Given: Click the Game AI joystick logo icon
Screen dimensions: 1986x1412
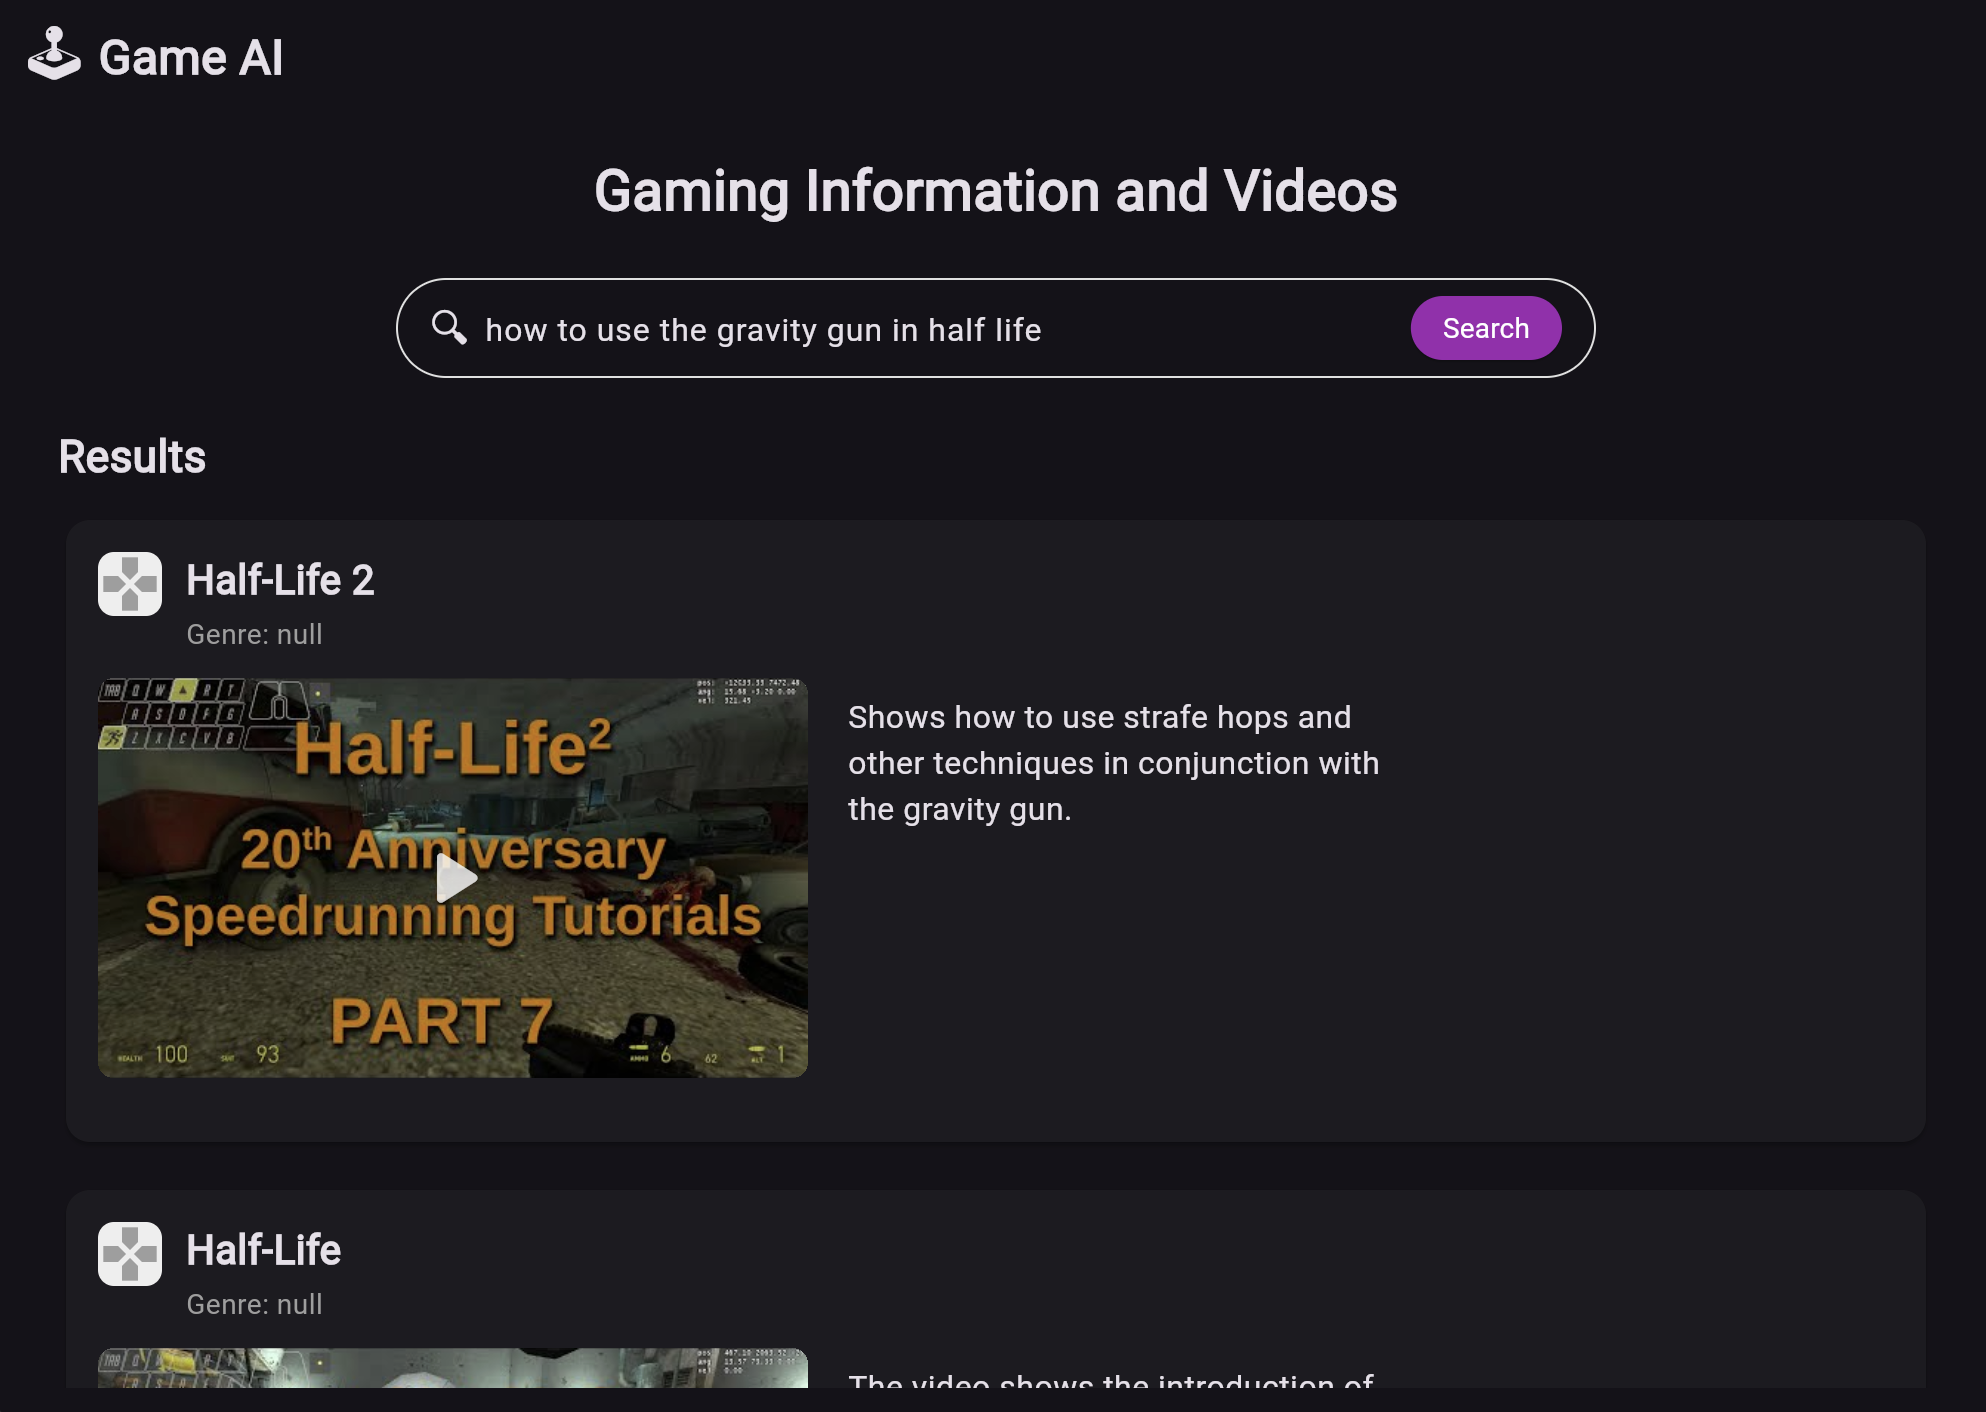Looking at the screenshot, I should coord(54,55).
